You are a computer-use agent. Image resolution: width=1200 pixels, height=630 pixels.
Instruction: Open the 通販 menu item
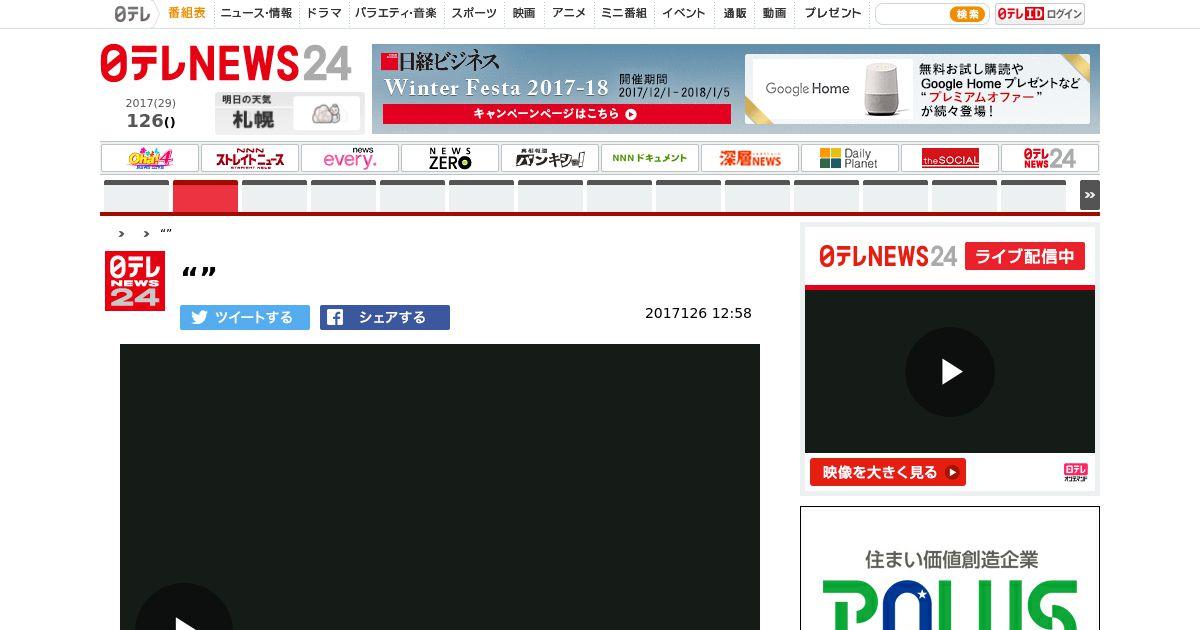coord(735,14)
